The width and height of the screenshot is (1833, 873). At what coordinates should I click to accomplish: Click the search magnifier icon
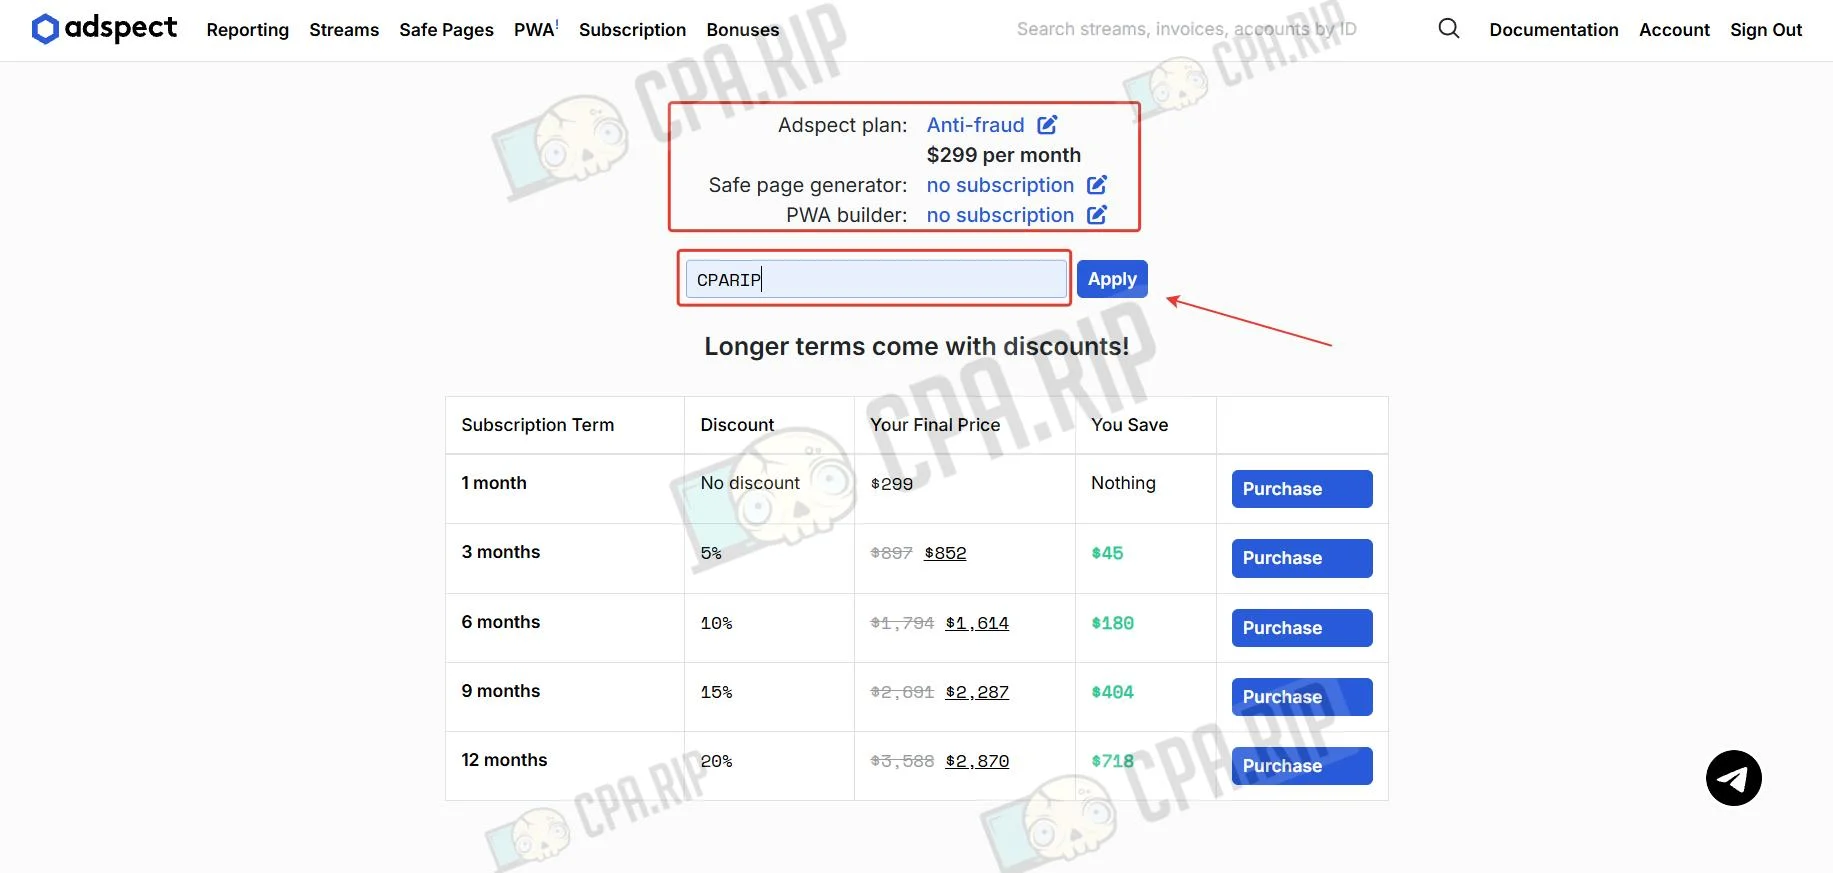point(1449,29)
